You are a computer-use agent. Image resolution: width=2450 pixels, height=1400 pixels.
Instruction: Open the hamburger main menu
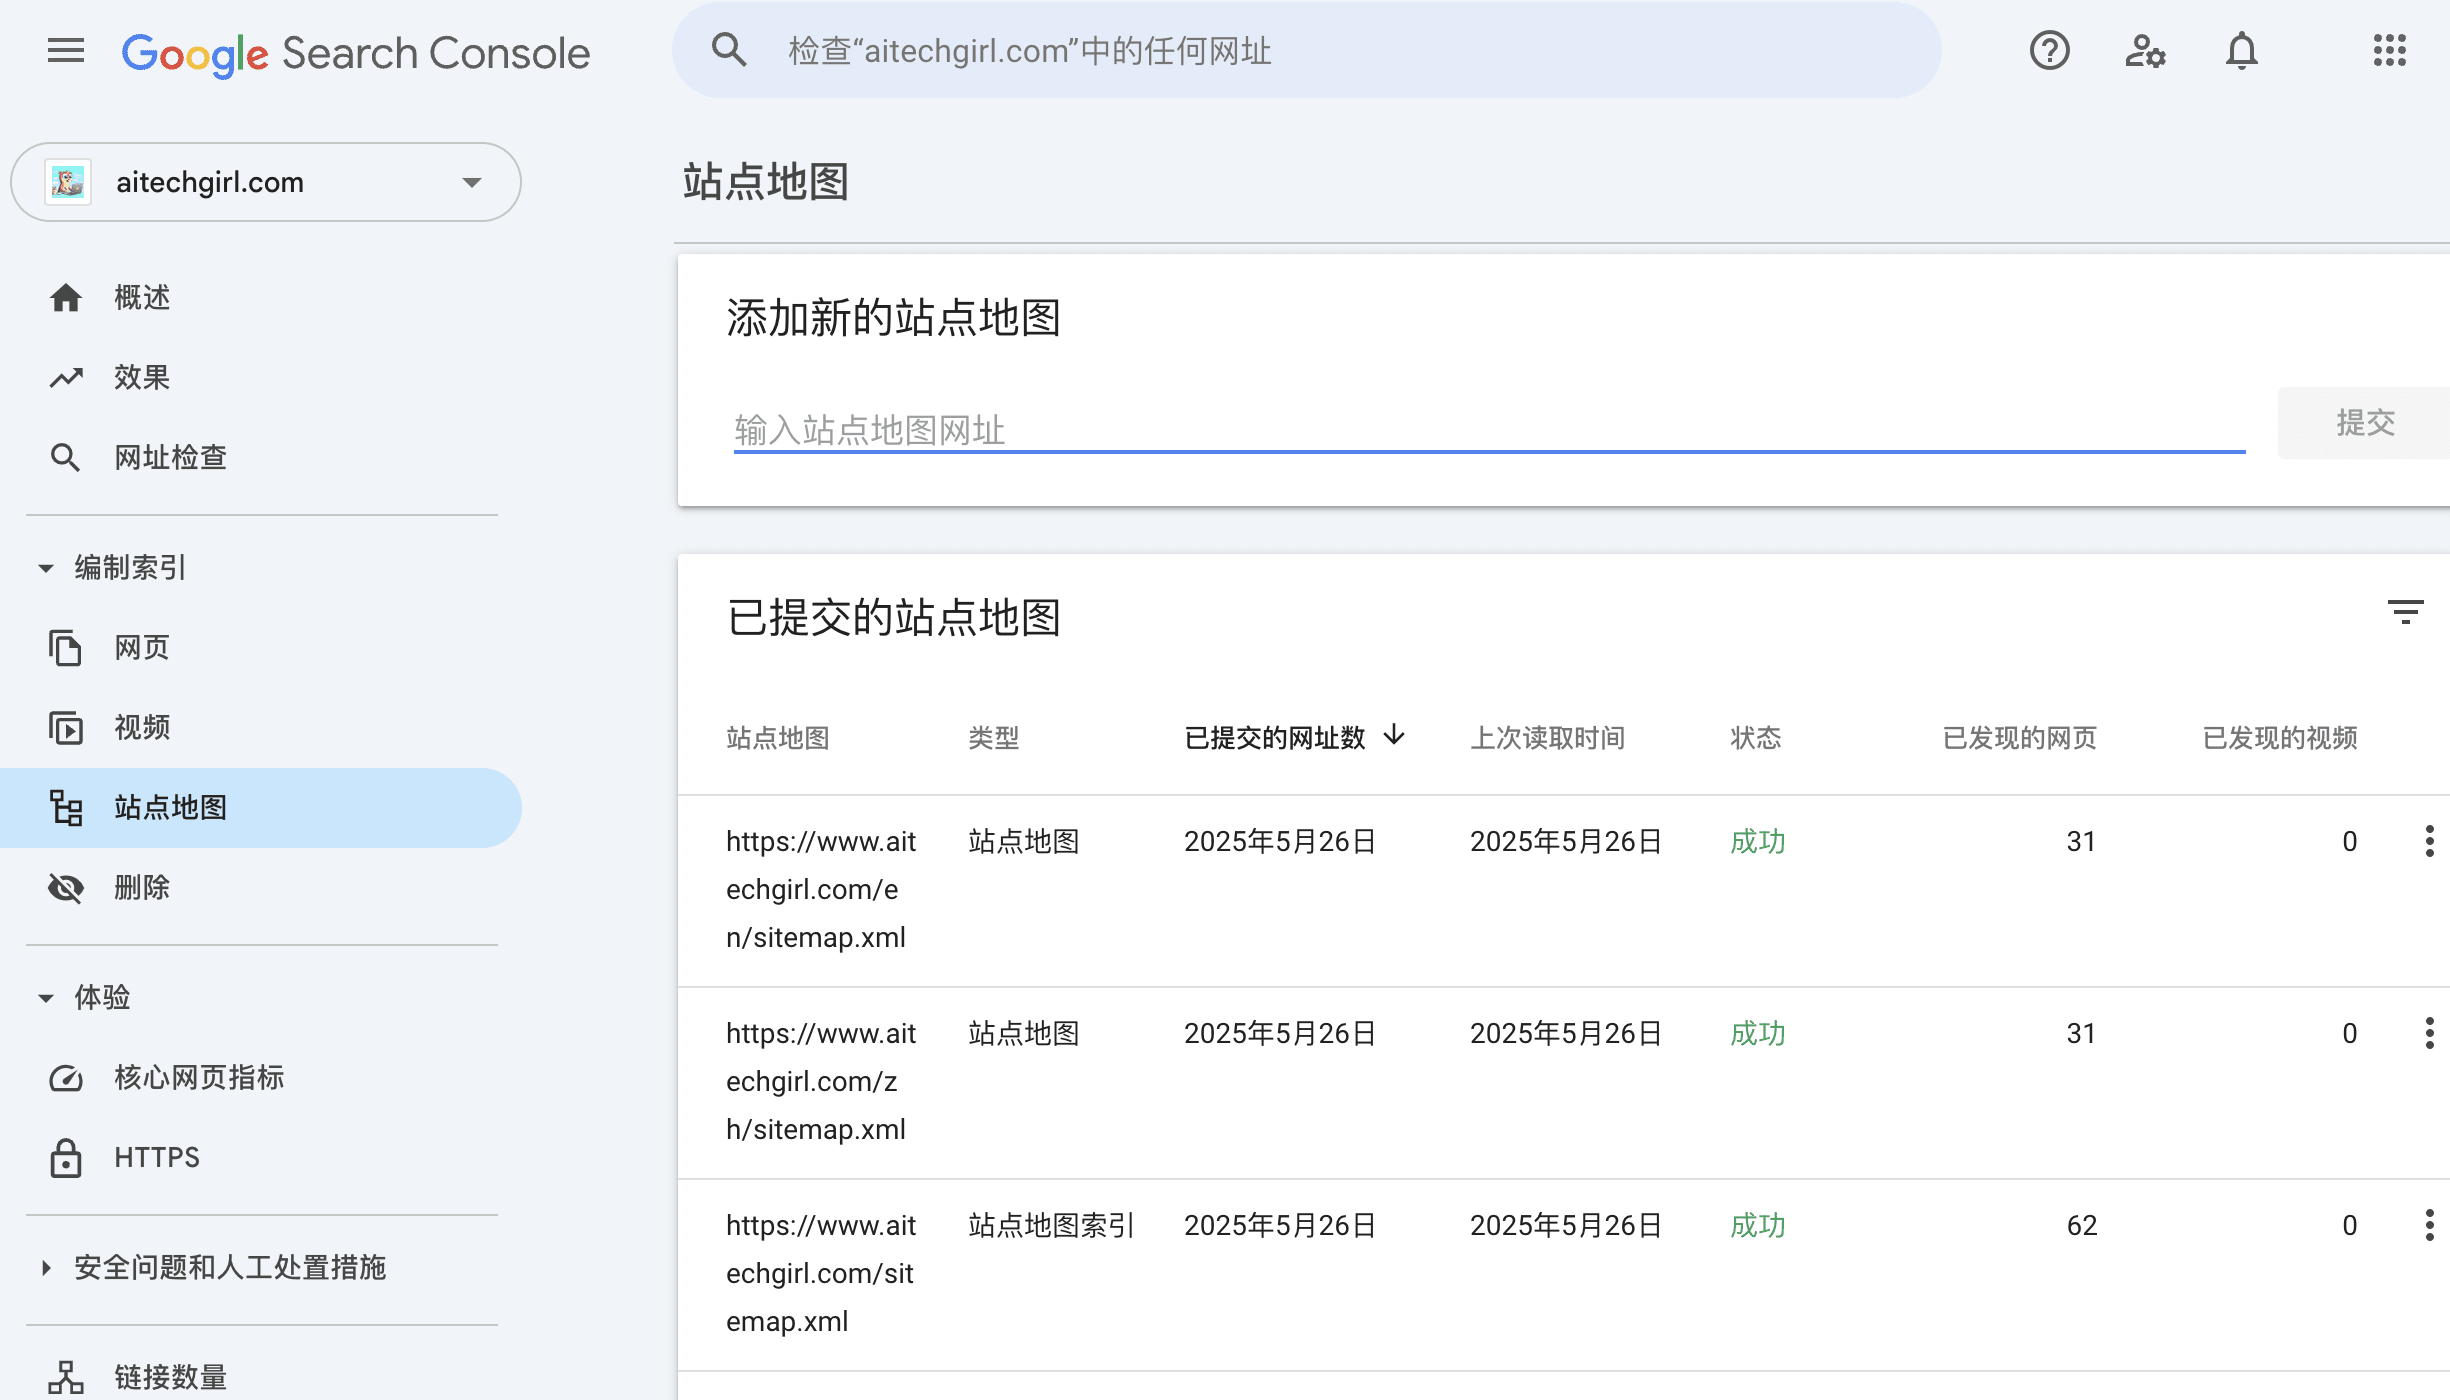(66, 51)
